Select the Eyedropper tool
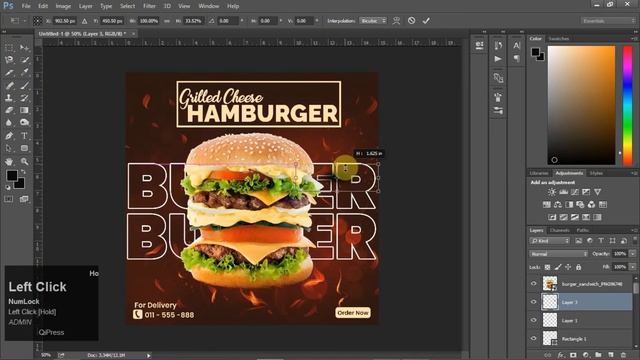The height and width of the screenshot is (360, 640). 24,73
